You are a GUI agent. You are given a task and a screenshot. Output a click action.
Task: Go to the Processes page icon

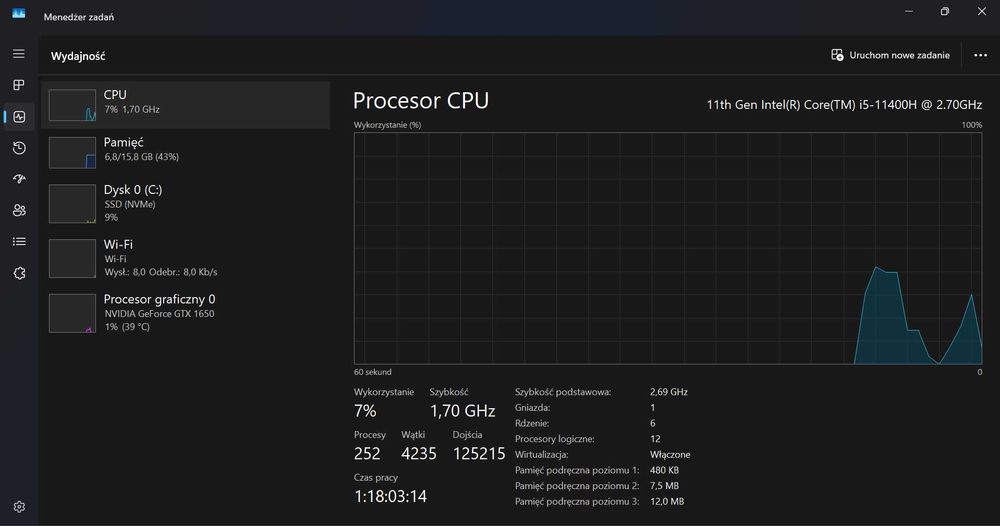coord(19,85)
